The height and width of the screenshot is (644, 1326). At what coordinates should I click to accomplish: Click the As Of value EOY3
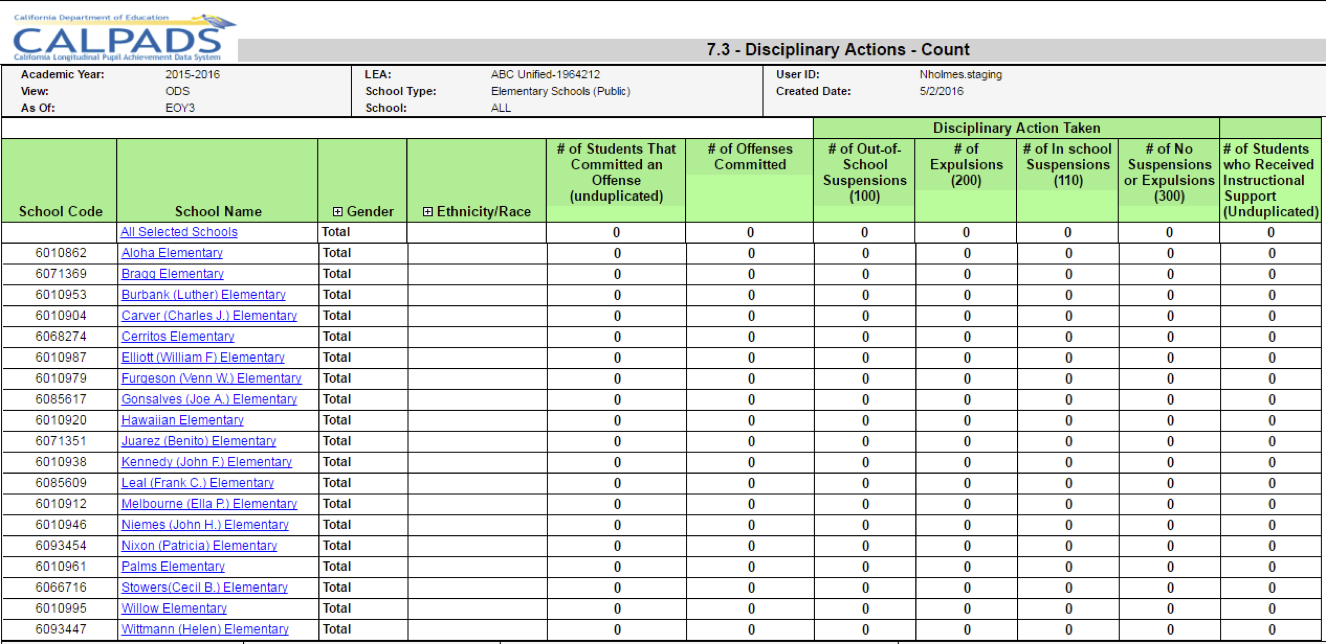[180, 108]
